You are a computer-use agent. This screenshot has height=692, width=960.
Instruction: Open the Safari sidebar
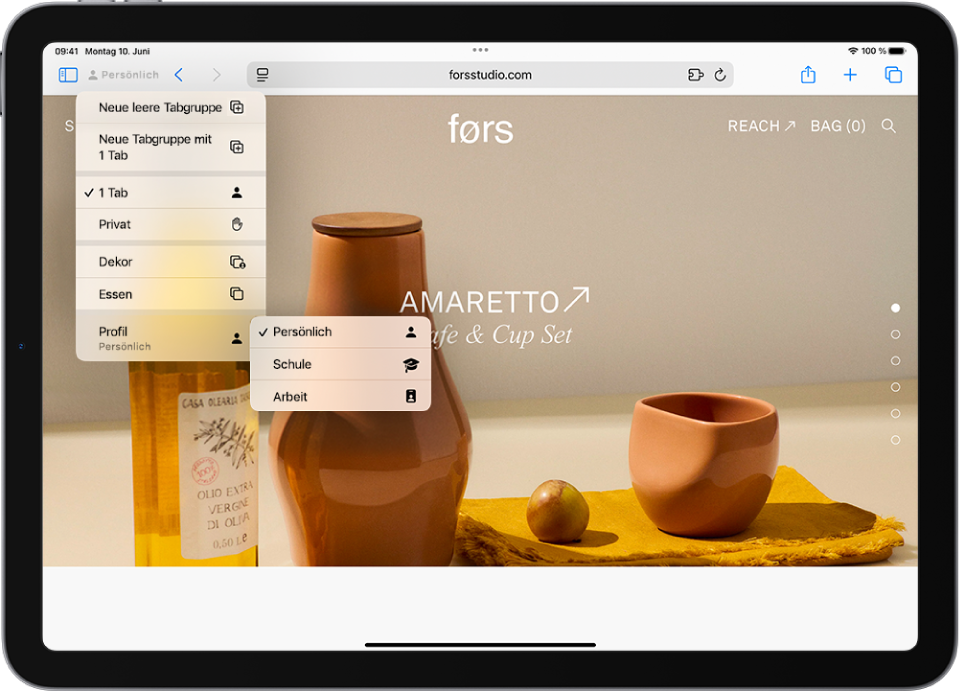(67, 74)
